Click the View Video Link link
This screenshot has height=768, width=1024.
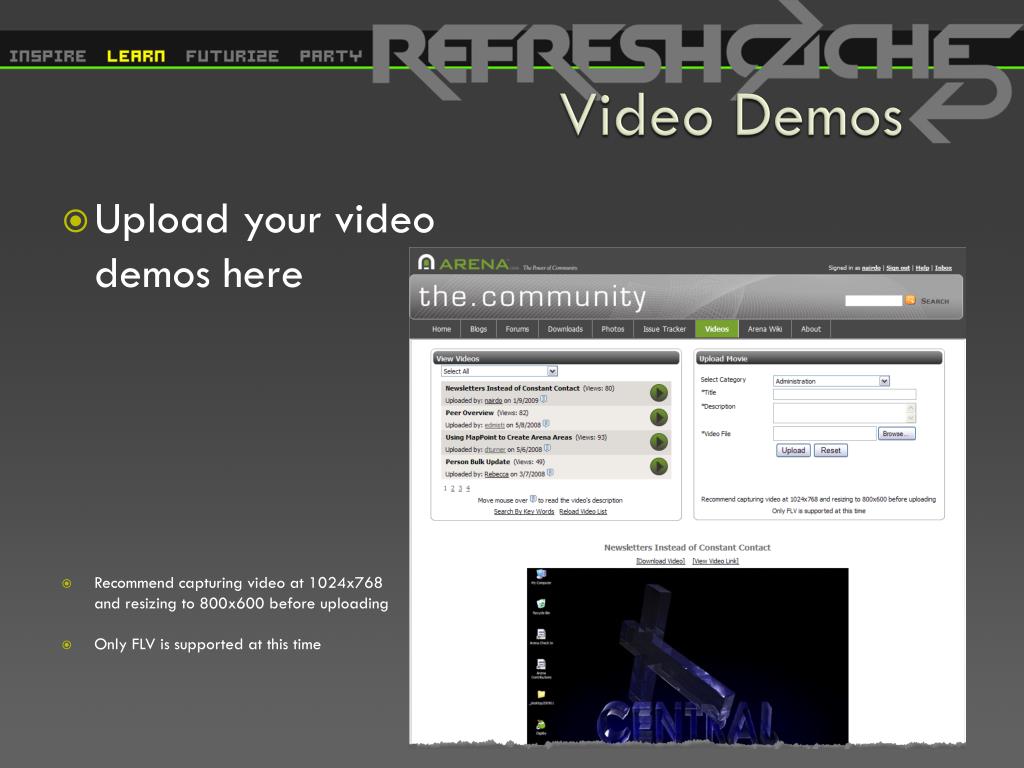coord(716,561)
